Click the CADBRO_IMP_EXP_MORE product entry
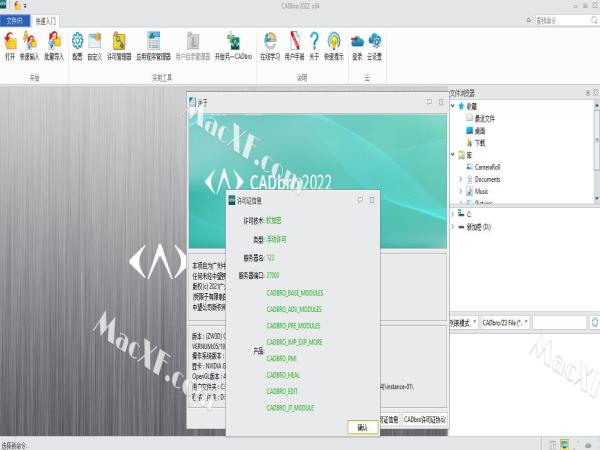600x450 pixels. click(x=294, y=342)
